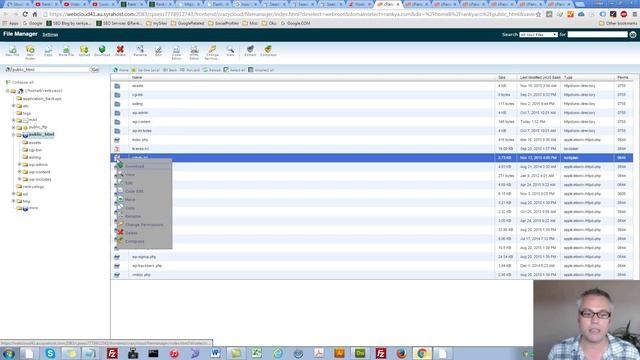Image resolution: width=640 pixels, height=360 pixels.
Task: Expand the wp-includes folder in the tree
Action: pos(20,180)
